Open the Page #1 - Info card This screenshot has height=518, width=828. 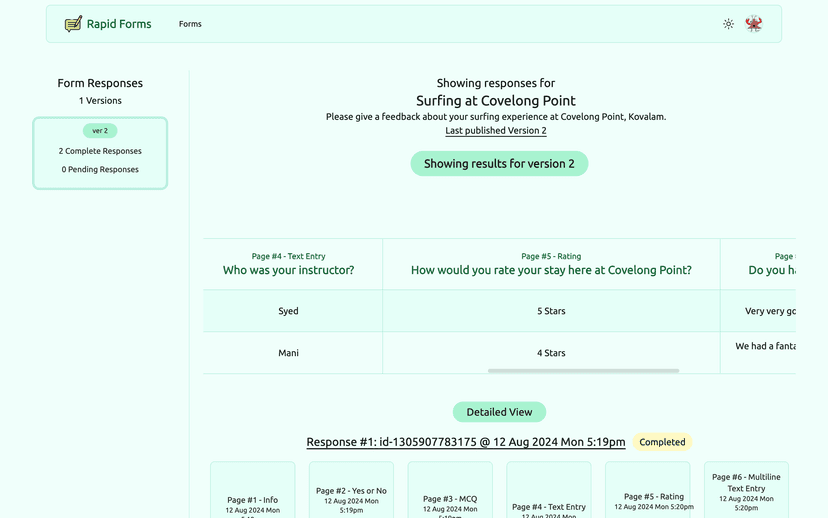click(253, 495)
